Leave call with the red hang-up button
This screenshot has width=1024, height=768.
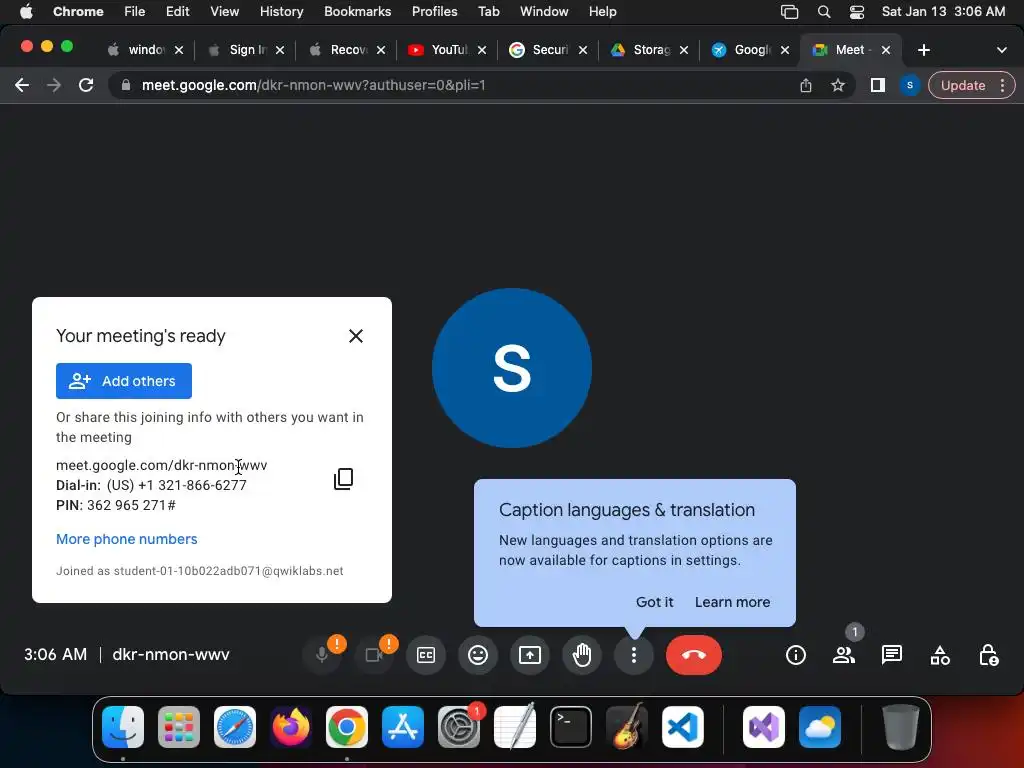[694, 654]
